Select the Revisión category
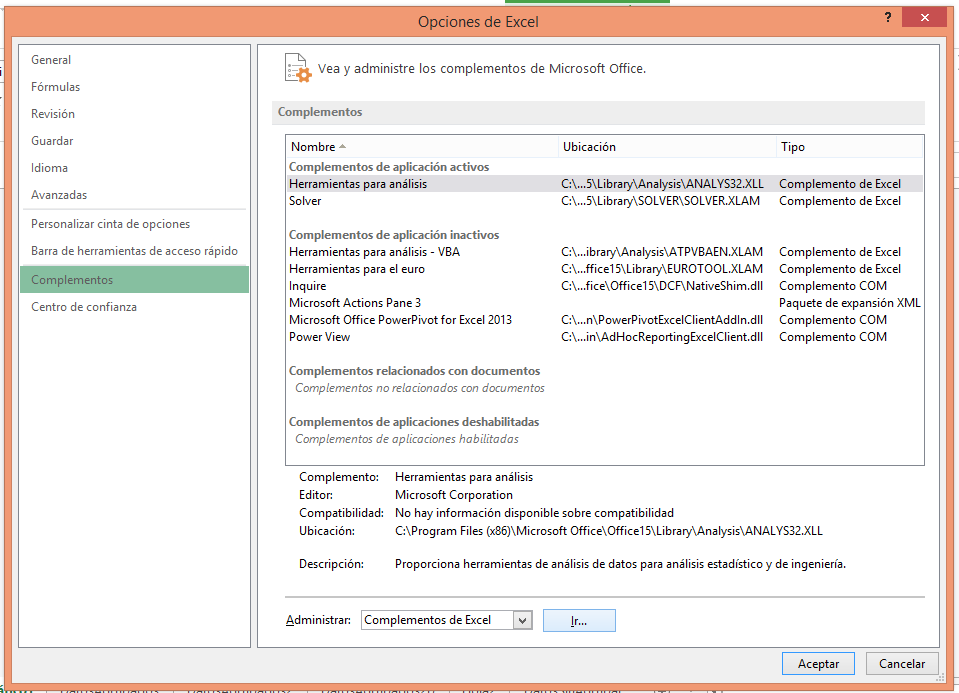This screenshot has height=693, width=959. click(53, 114)
